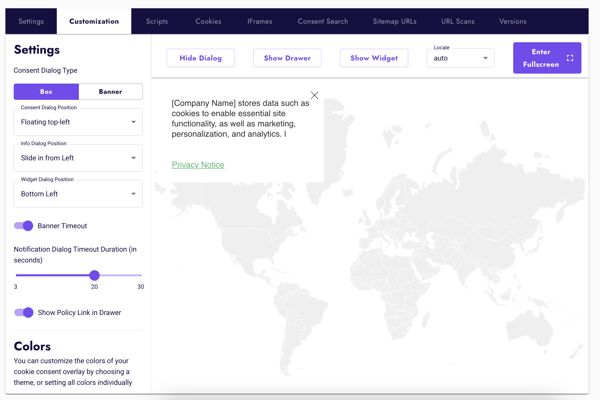600x400 pixels.
Task: Disable Show Policy Link in Drawer
Action: click(24, 312)
